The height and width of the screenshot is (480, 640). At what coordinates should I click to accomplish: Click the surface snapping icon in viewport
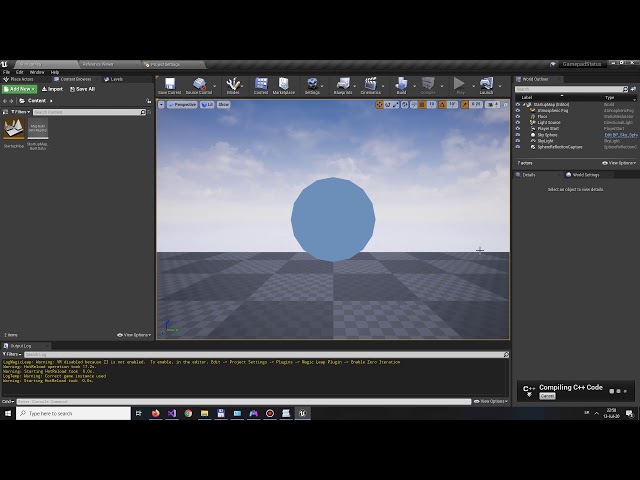coord(413,105)
